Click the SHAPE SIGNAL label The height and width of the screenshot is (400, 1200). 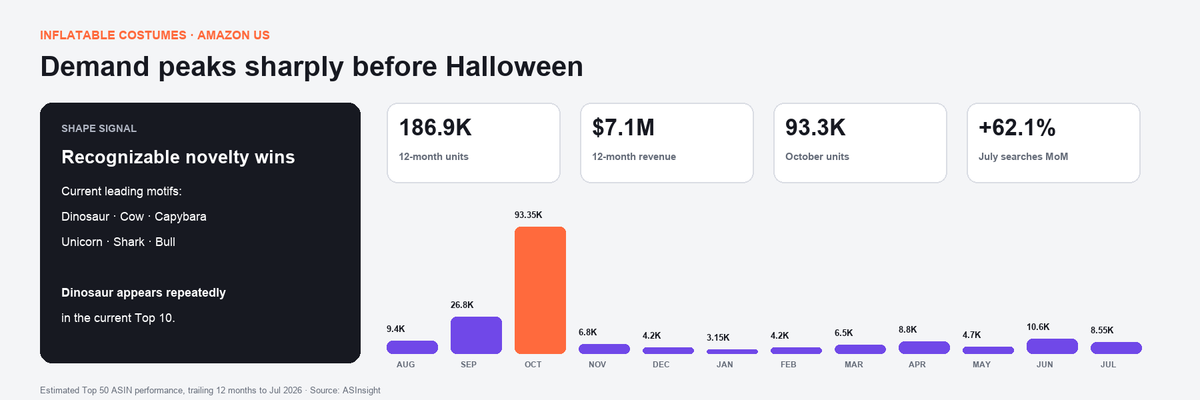click(x=99, y=129)
